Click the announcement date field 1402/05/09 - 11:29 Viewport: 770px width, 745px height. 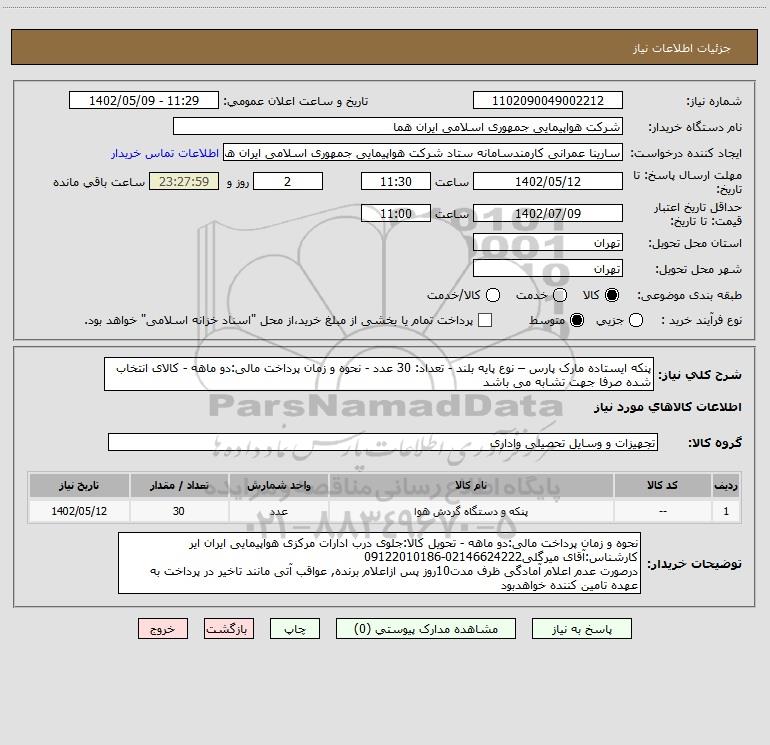pos(144,101)
